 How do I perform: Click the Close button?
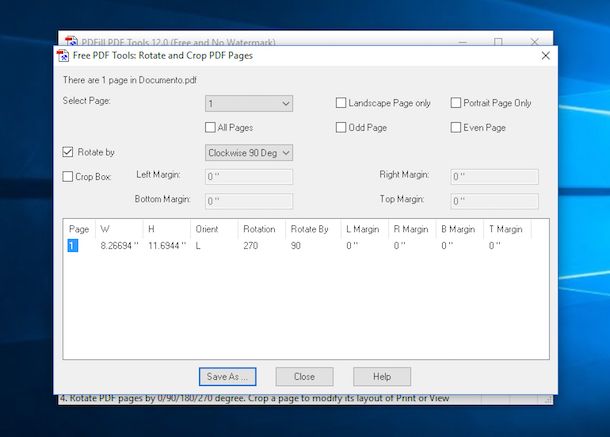pyautogui.click(x=304, y=377)
